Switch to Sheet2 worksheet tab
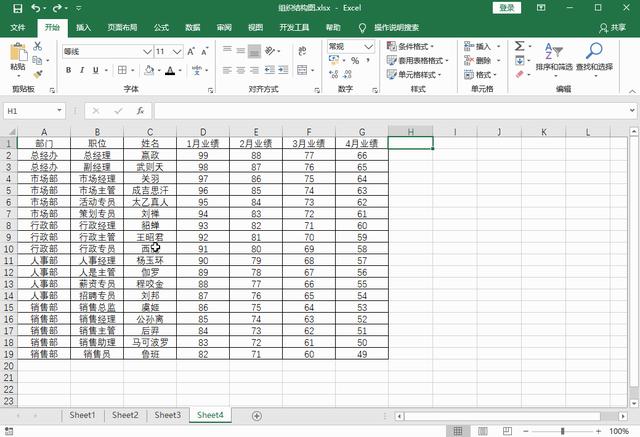 click(125, 415)
